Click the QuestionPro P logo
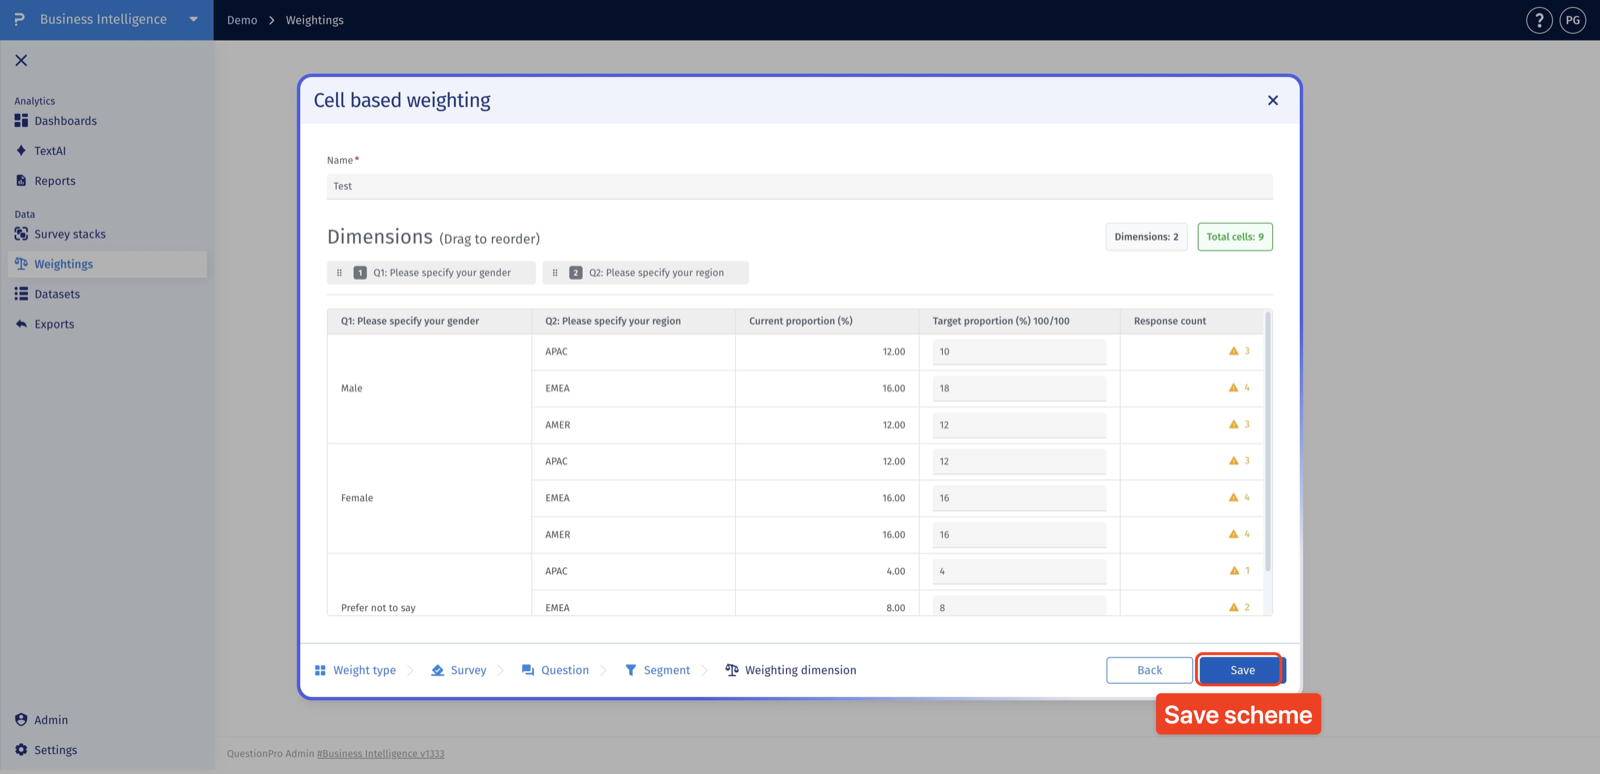 pos(19,19)
